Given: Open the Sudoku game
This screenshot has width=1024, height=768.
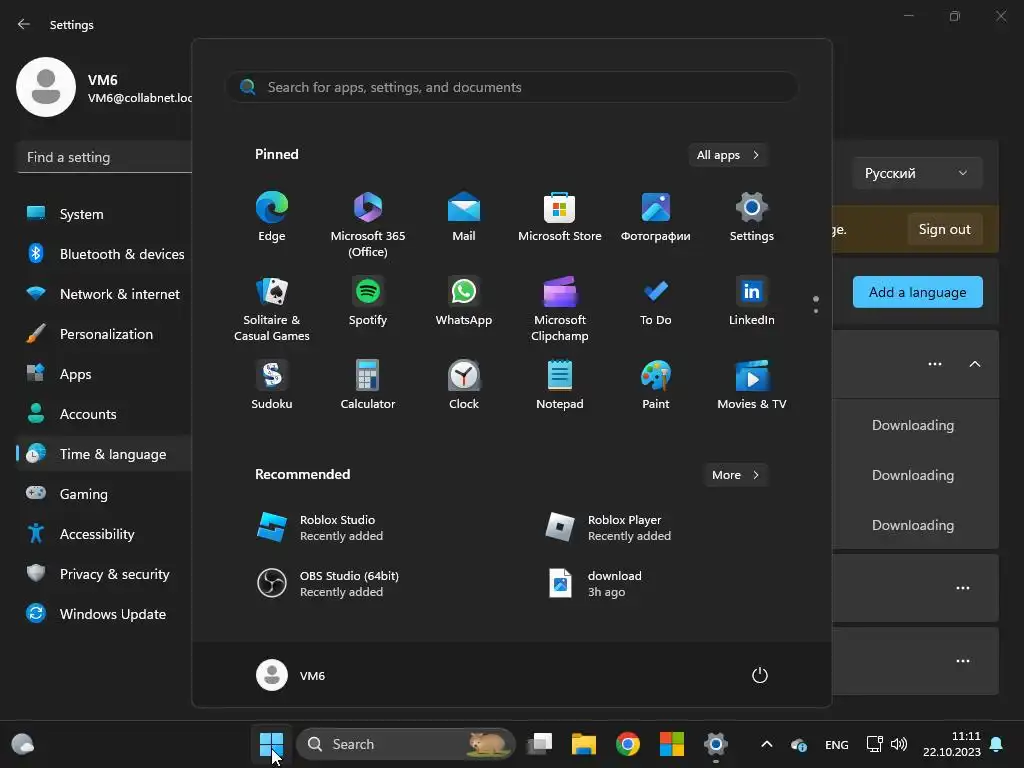Looking at the screenshot, I should pyautogui.click(x=272, y=385).
